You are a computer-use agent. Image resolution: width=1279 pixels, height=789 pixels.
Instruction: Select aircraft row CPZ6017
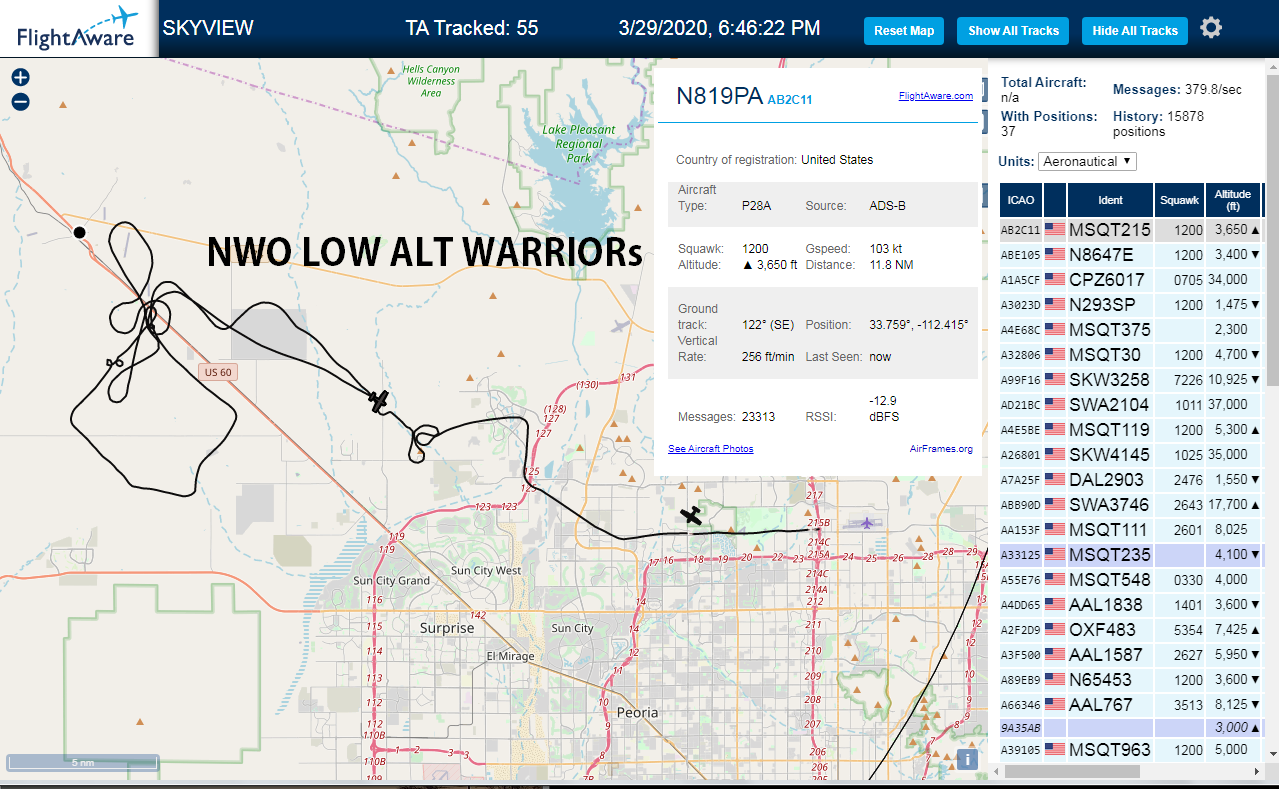click(x=1132, y=279)
